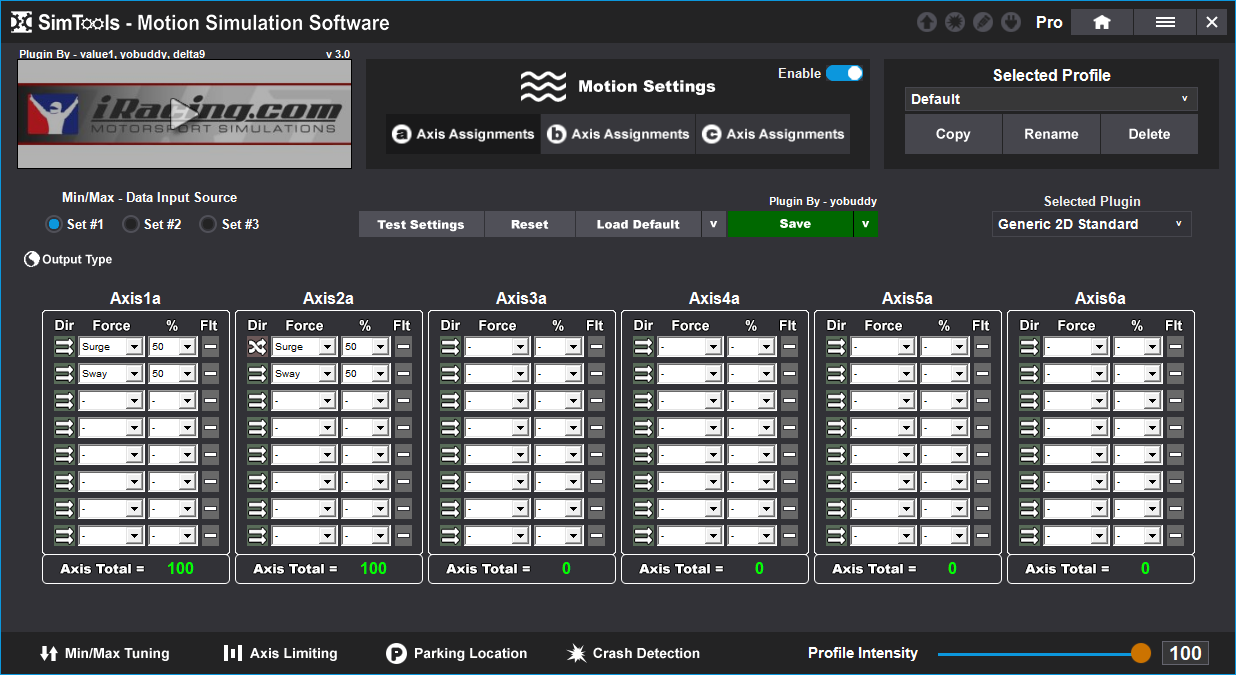Click the Output Type icon
1236x675 pixels.
[31, 260]
